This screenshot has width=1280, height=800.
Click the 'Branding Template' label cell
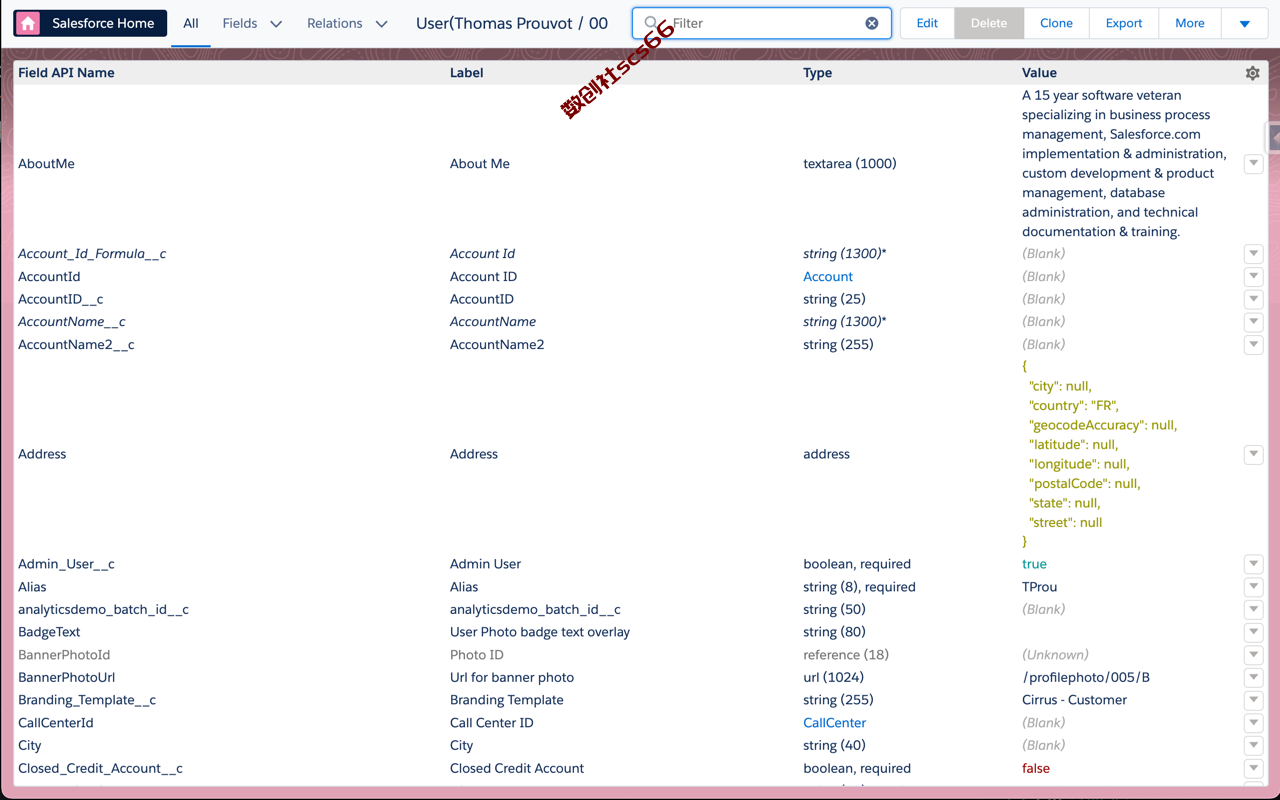tap(507, 700)
